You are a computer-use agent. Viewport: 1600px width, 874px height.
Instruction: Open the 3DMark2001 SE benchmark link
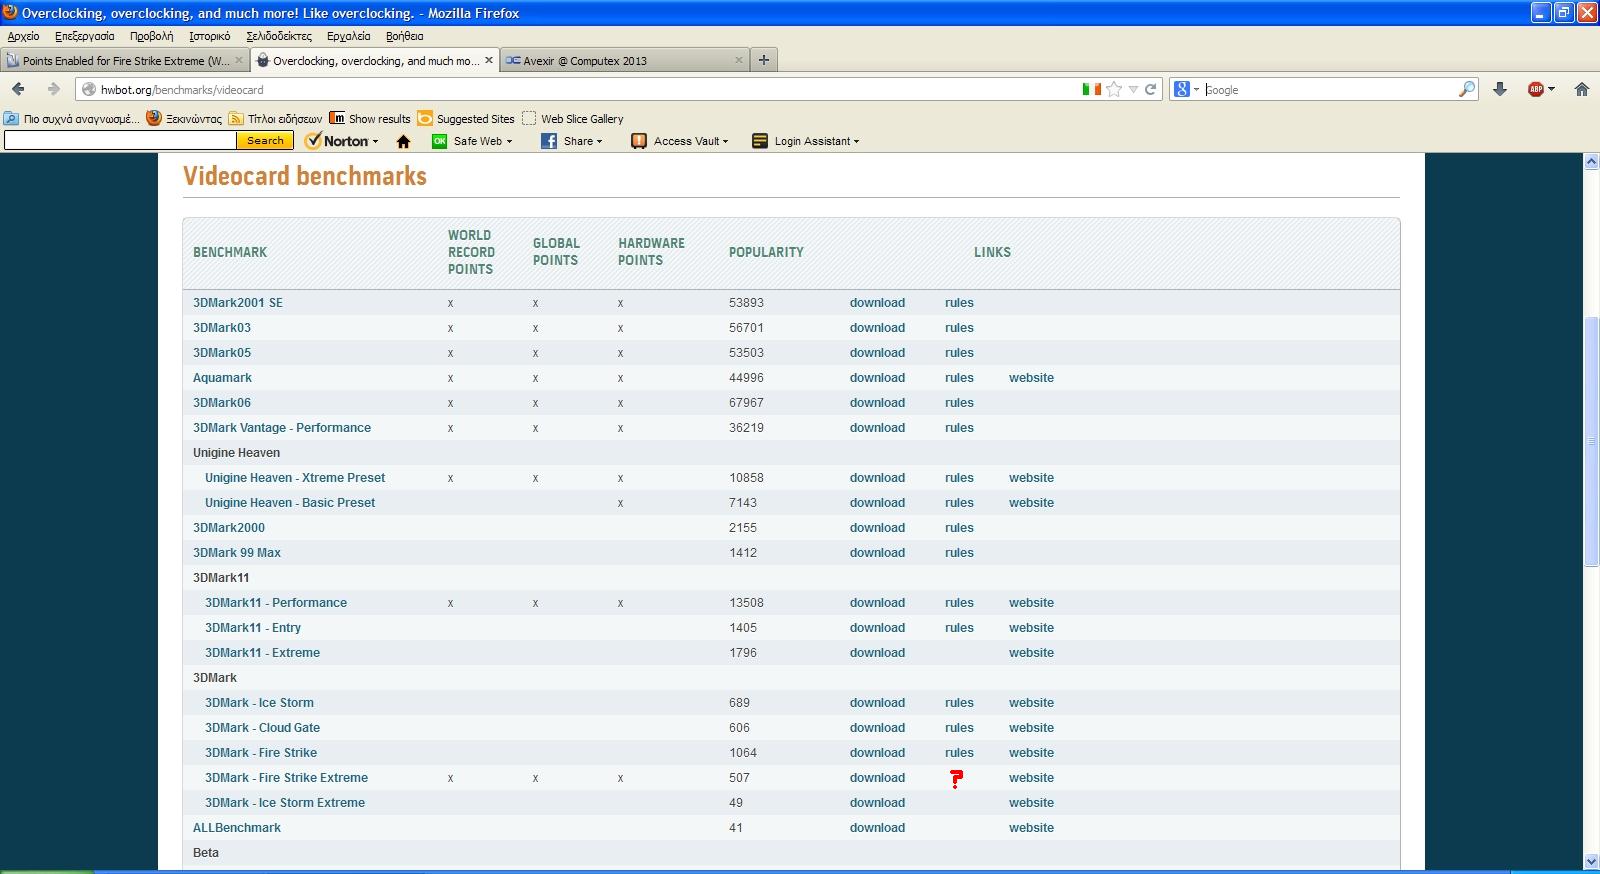[x=238, y=303]
